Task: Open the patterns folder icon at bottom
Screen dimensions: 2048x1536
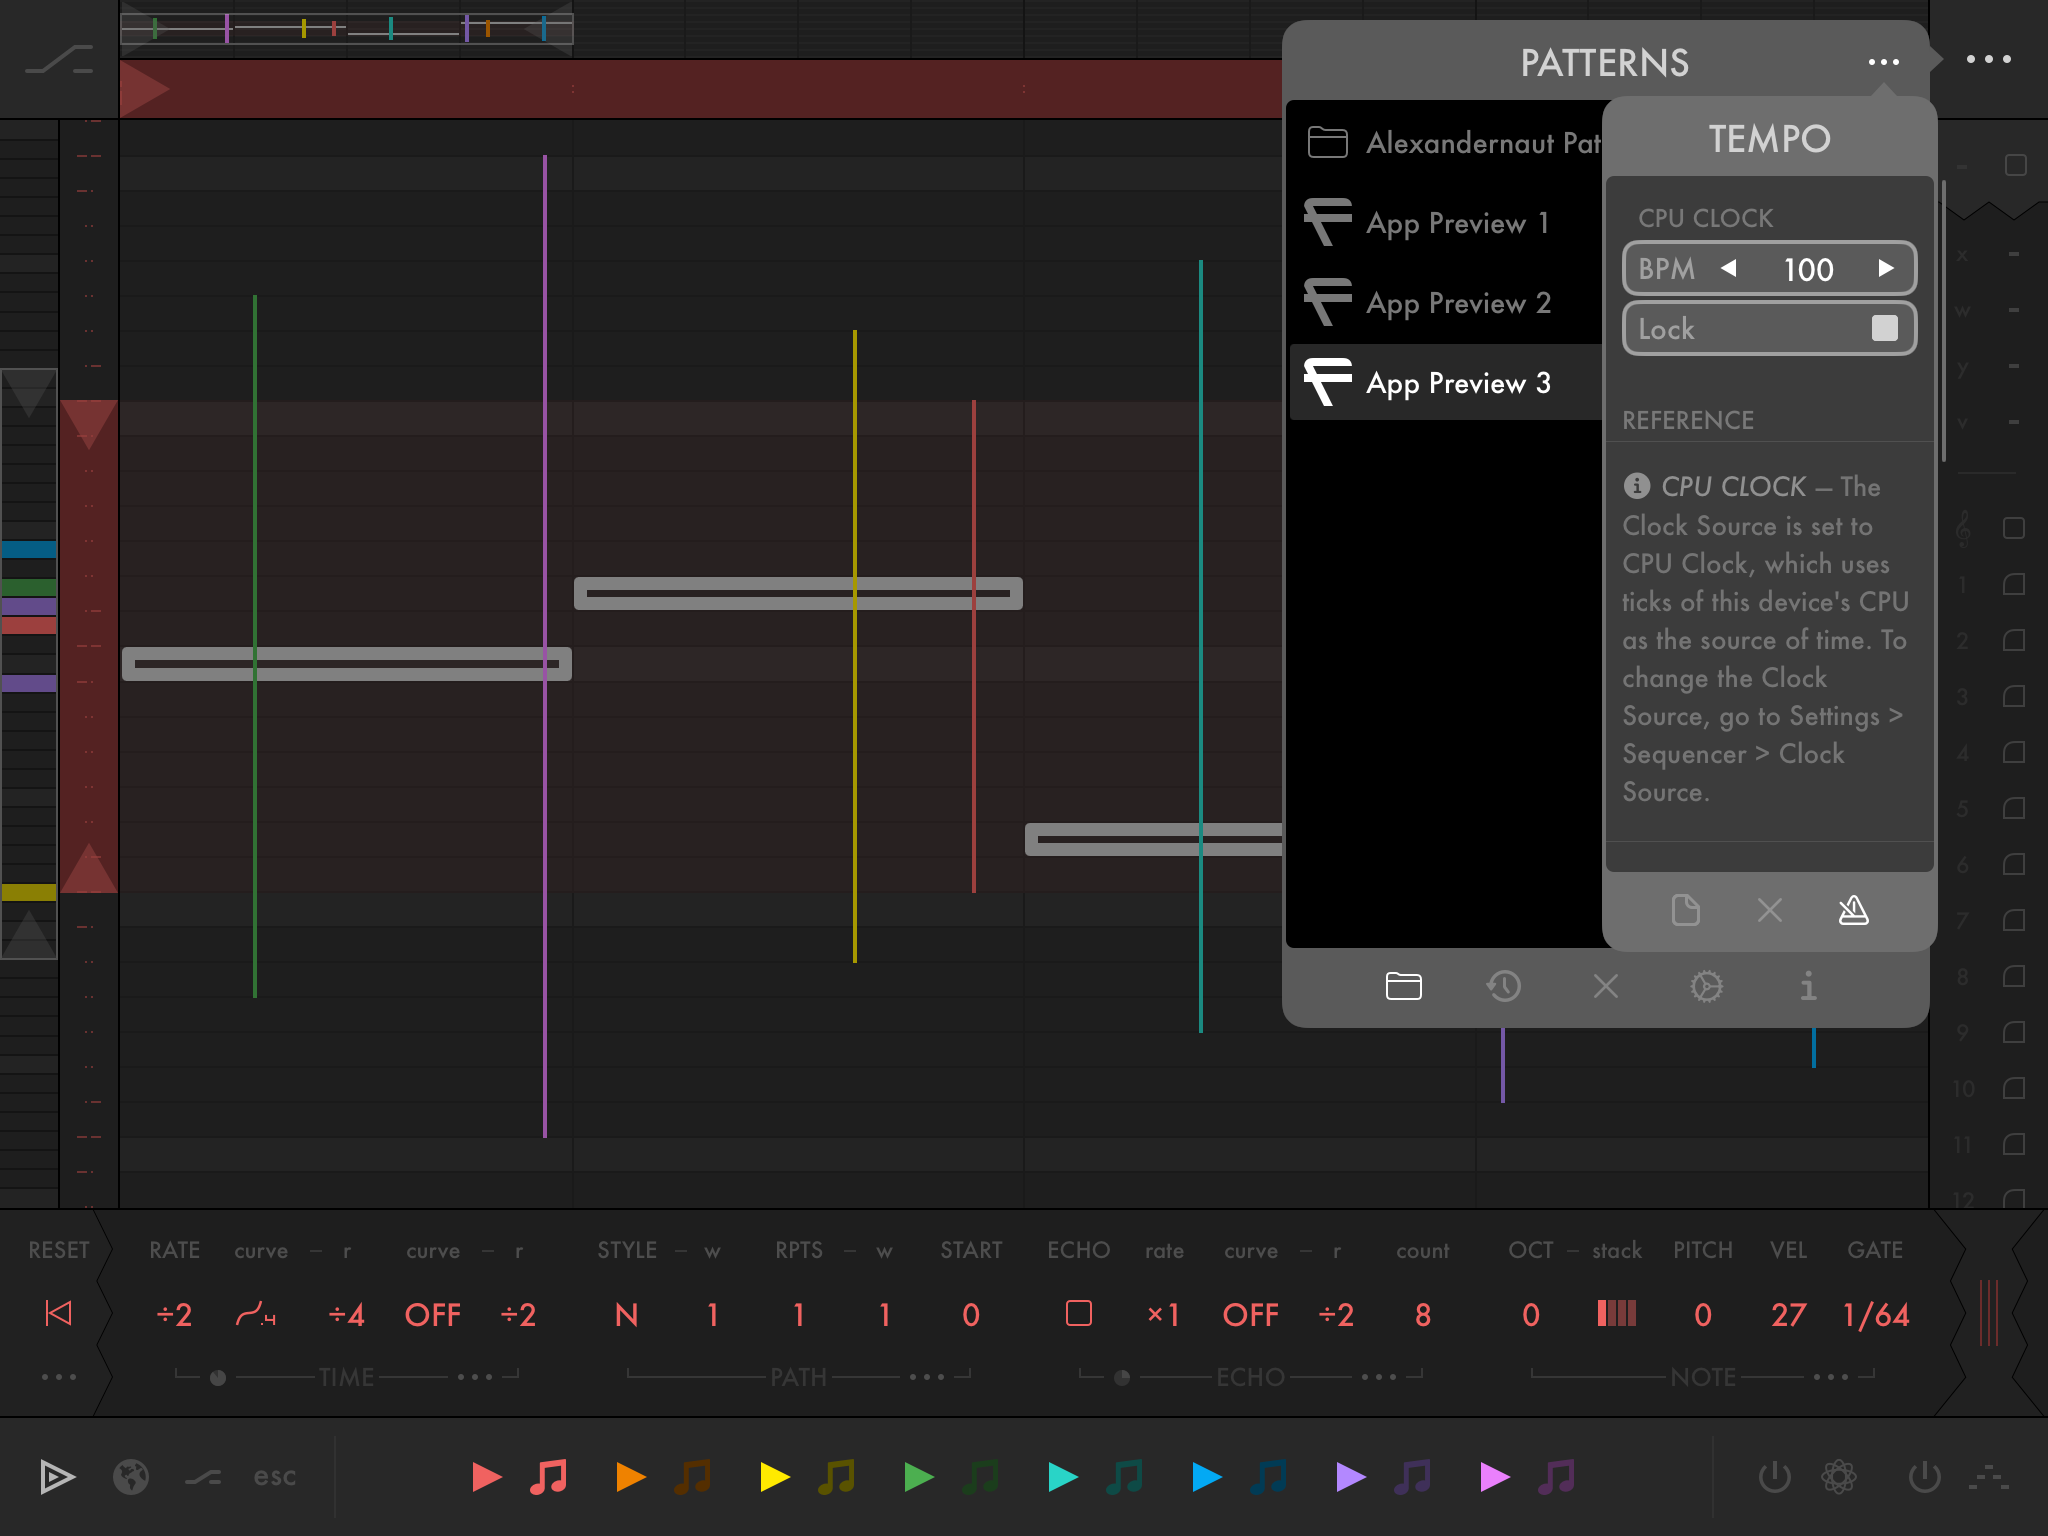Action: (1403, 986)
